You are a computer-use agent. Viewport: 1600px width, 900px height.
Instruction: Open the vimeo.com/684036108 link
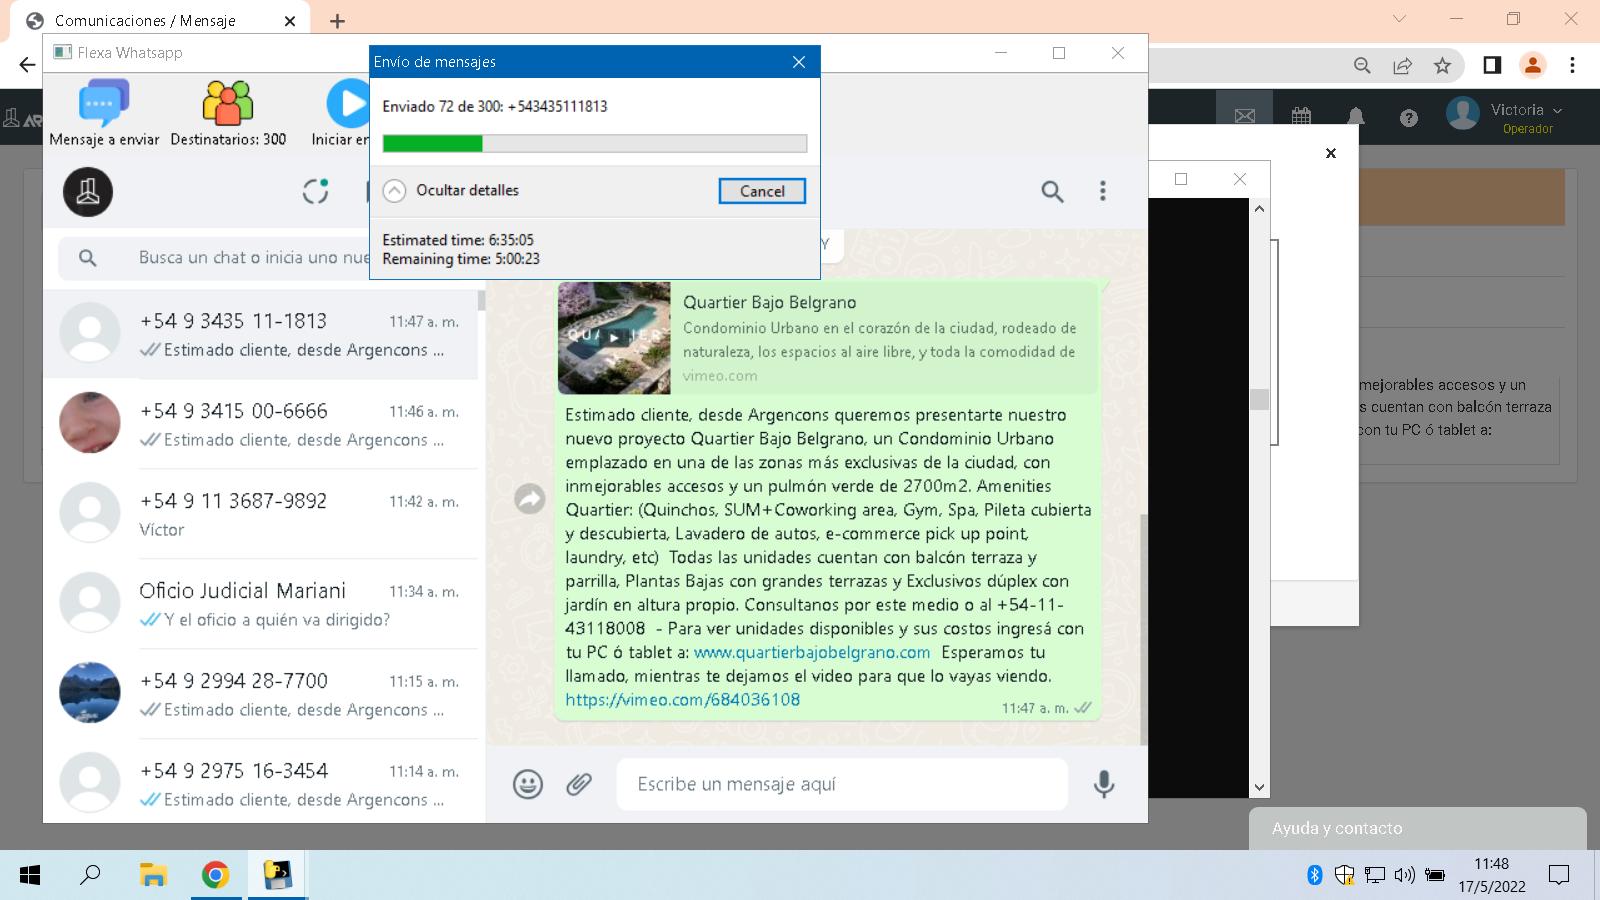pyautogui.click(x=683, y=700)
